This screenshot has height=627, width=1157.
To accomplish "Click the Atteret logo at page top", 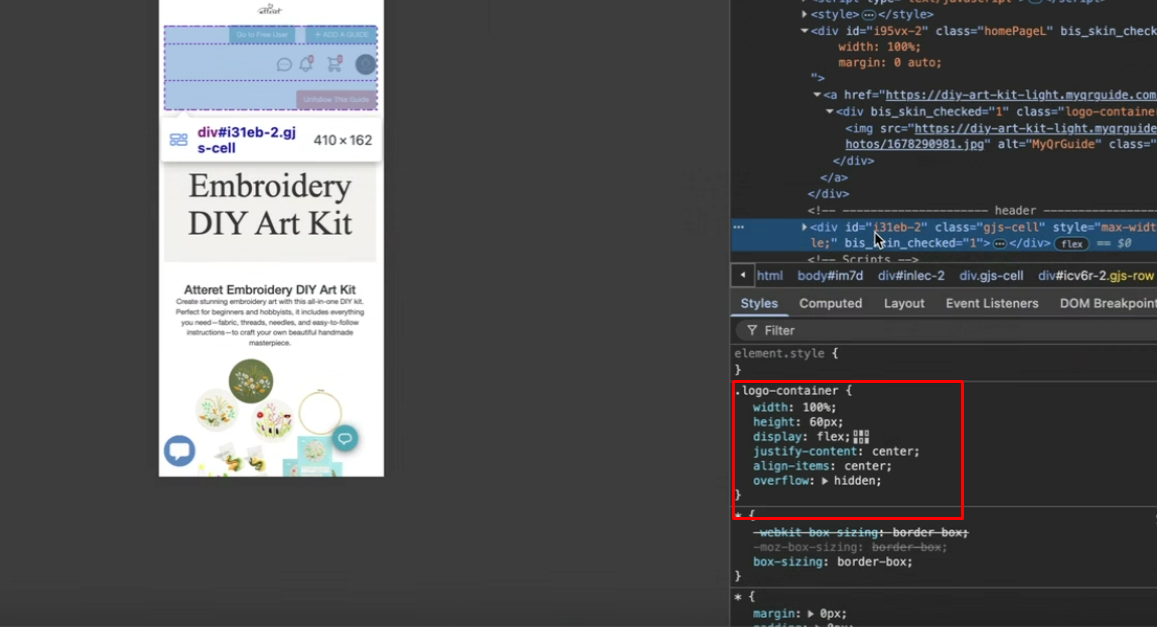I will pos(269,9).
